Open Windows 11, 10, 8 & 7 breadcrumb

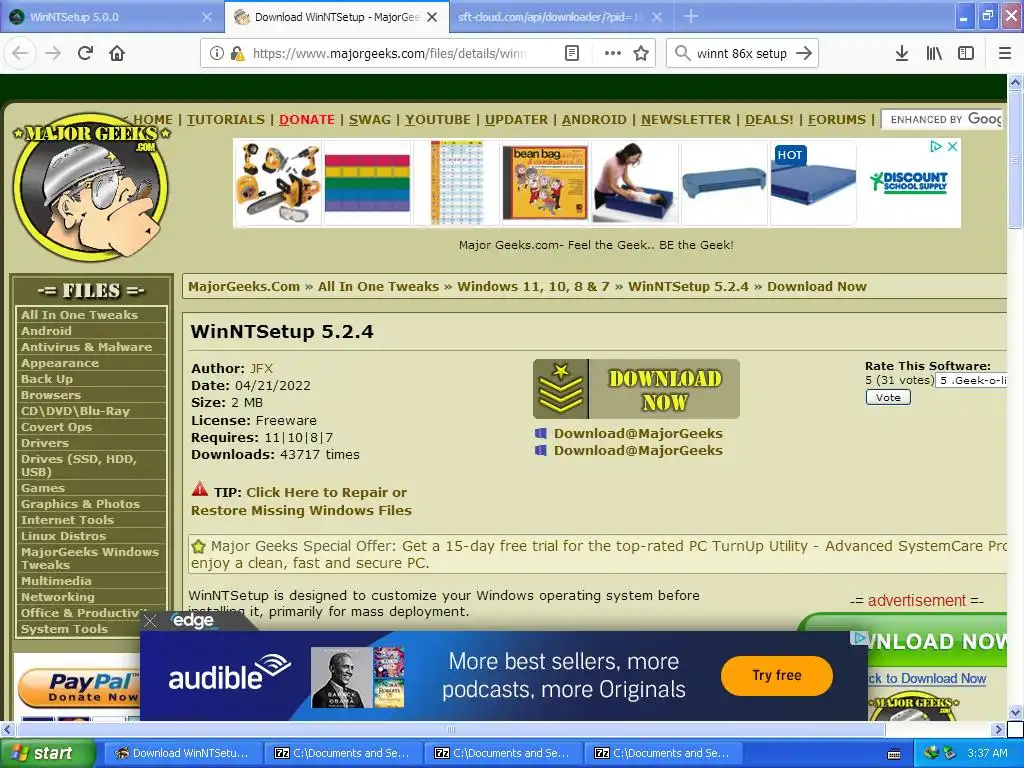533,287
